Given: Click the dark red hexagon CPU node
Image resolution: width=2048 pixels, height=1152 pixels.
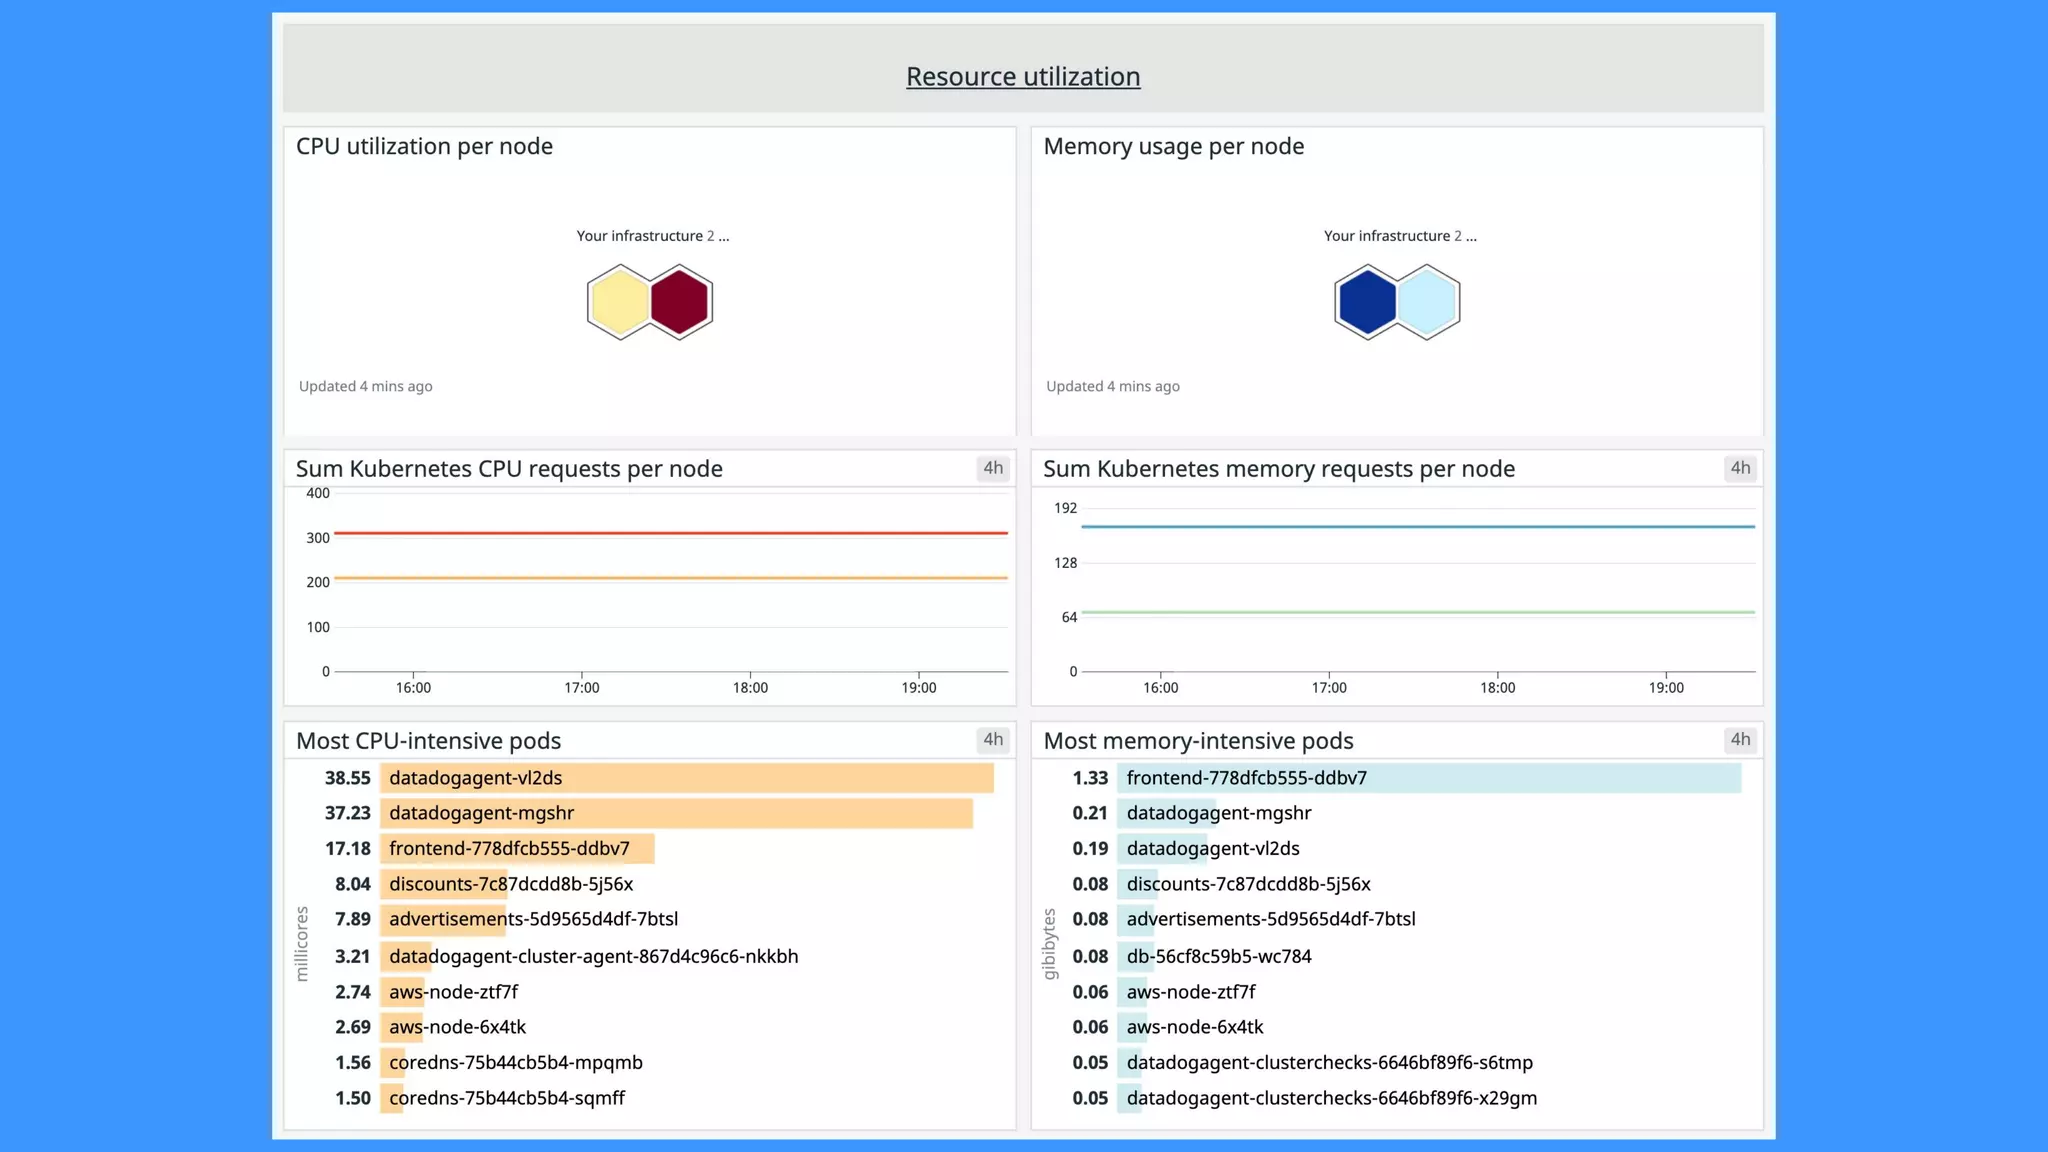Looking at the screenshot, I should pos(680,302).
